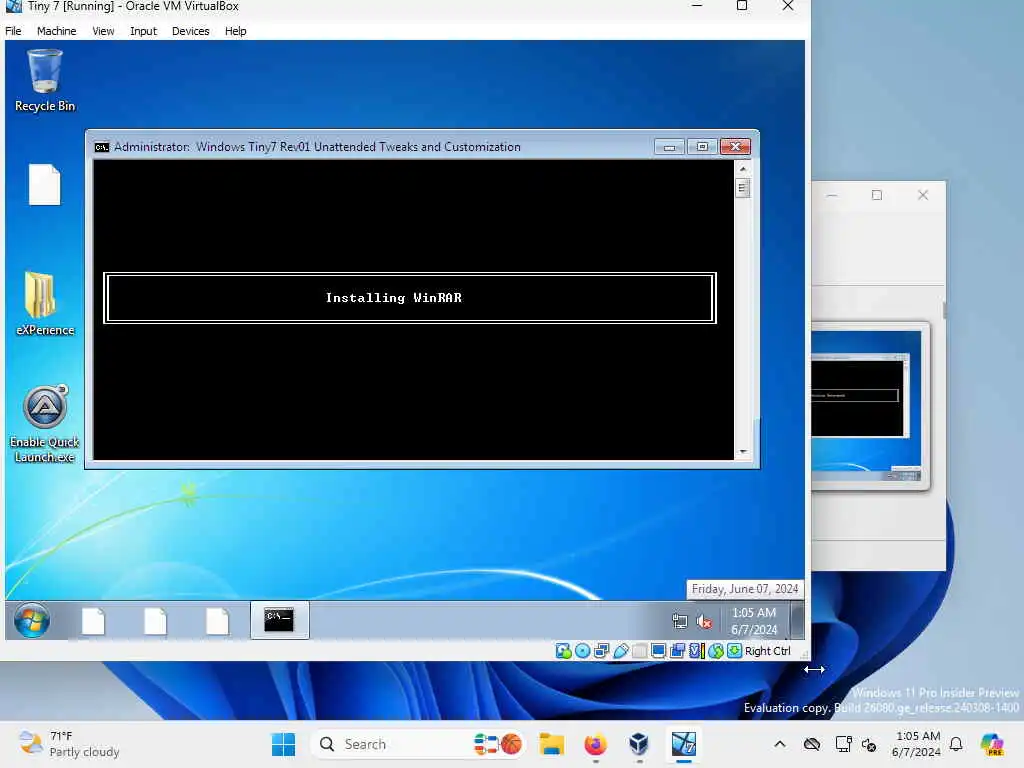
Task: Expand the hidden system tray icons chevron
Action: tap(780, 744)
